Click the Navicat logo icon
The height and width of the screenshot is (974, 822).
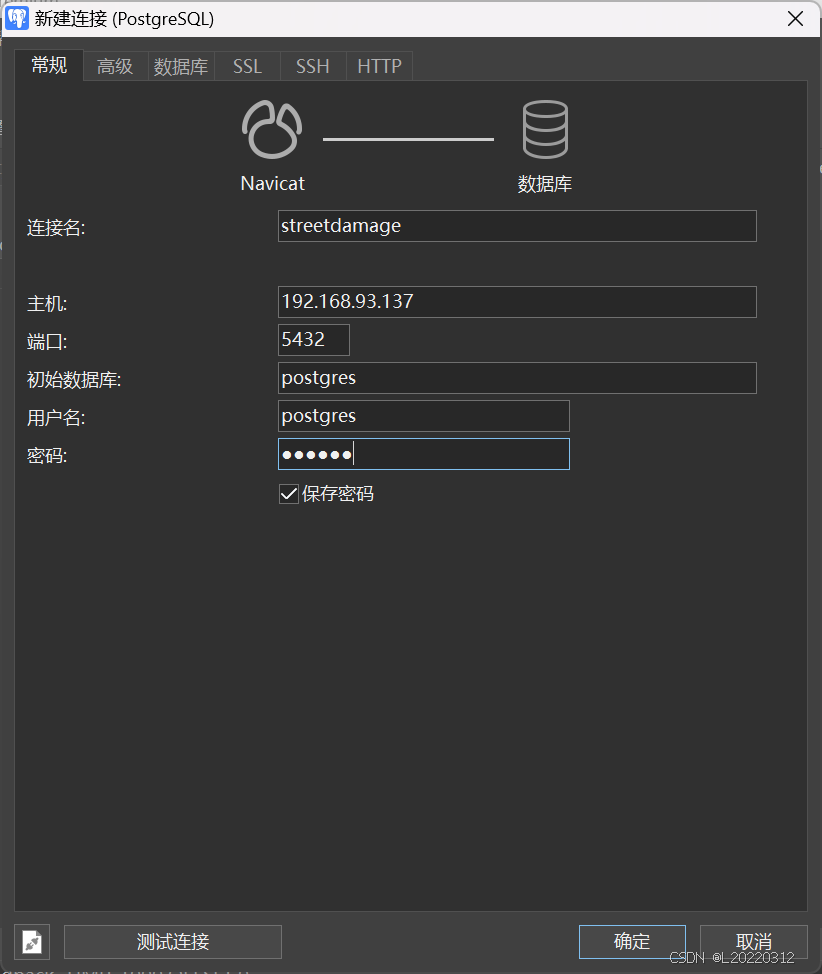click(x=271, y=128)
